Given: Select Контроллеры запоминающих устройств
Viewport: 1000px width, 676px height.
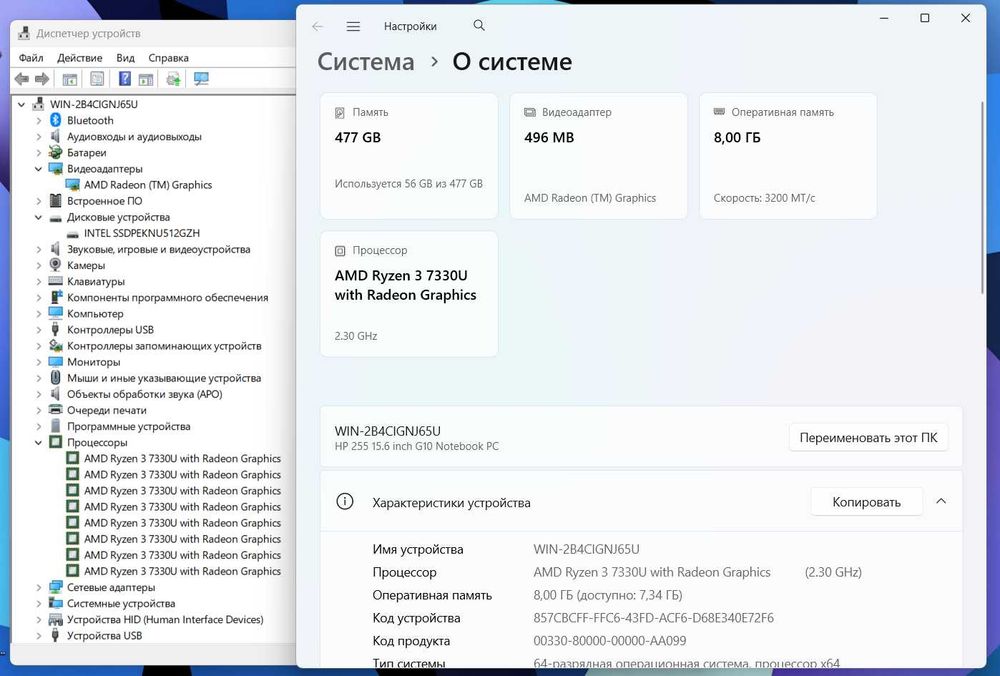Looking at the screenshot, I should [164, 345].
